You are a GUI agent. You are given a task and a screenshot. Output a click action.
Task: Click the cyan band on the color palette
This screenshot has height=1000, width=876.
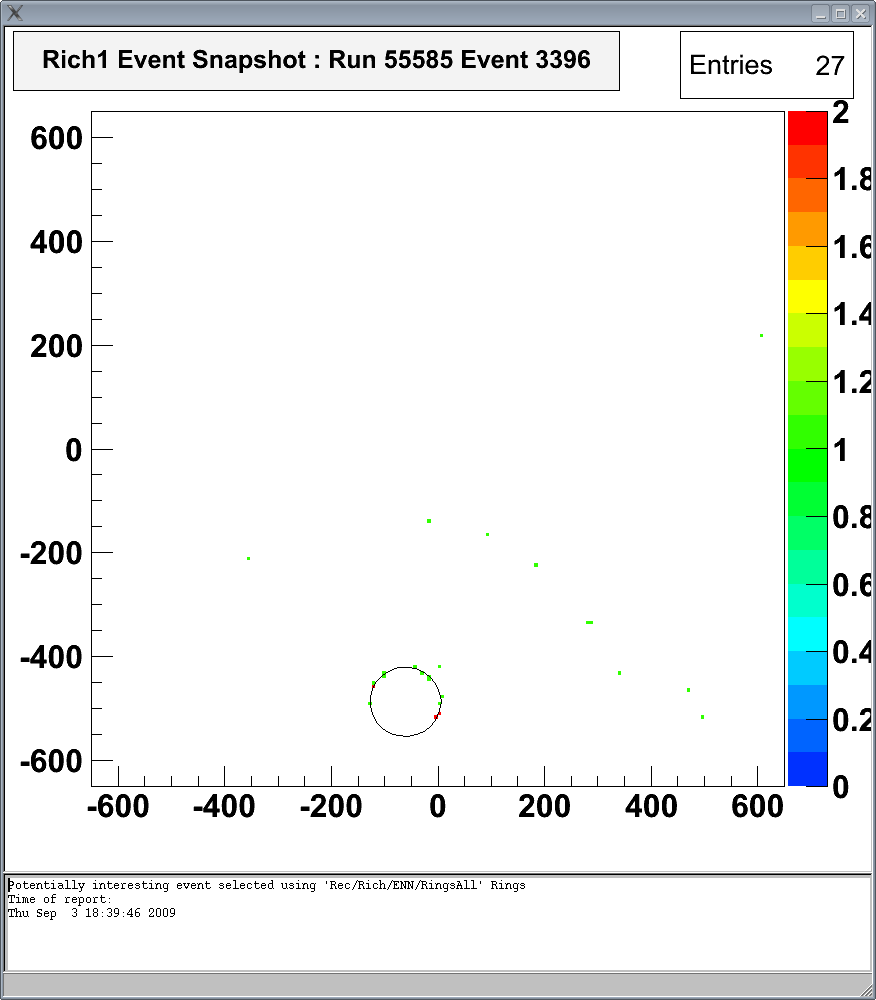807,633
